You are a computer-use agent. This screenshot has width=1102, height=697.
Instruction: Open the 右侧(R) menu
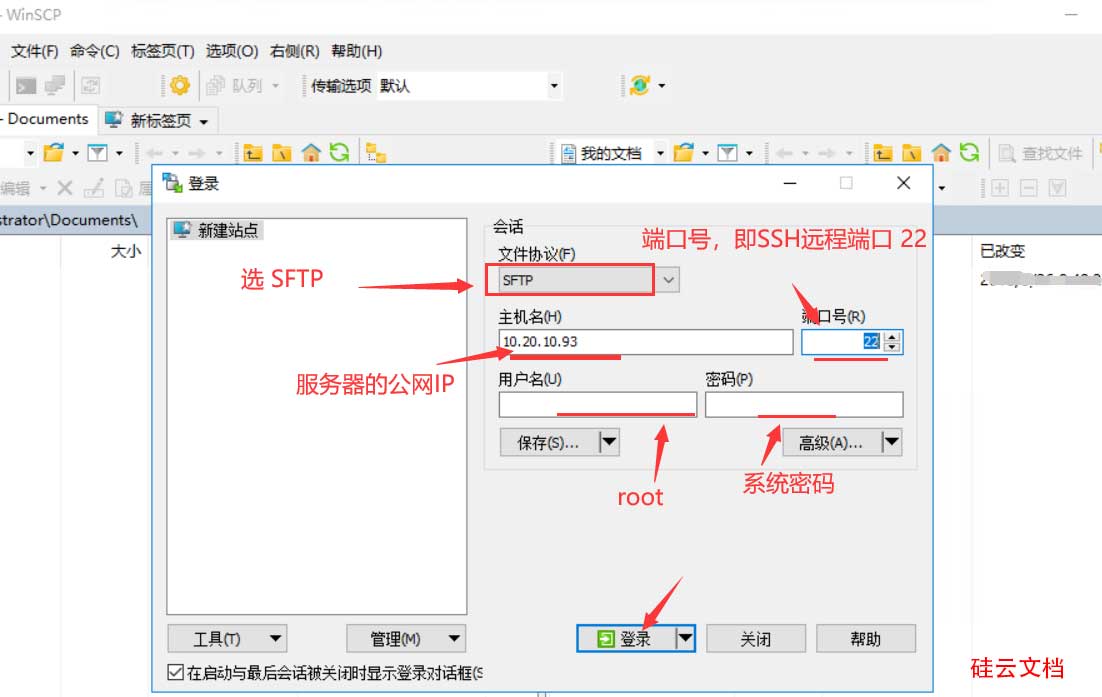294,51
